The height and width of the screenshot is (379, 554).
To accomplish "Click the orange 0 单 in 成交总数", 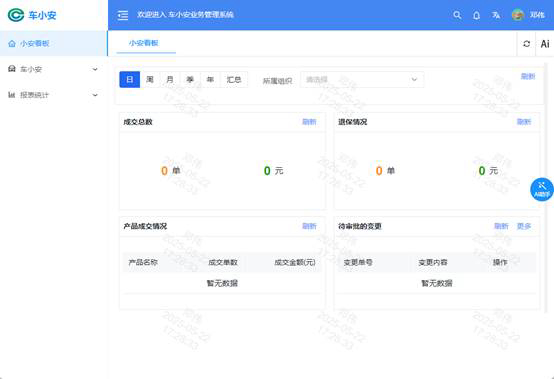I will [171, 171].
